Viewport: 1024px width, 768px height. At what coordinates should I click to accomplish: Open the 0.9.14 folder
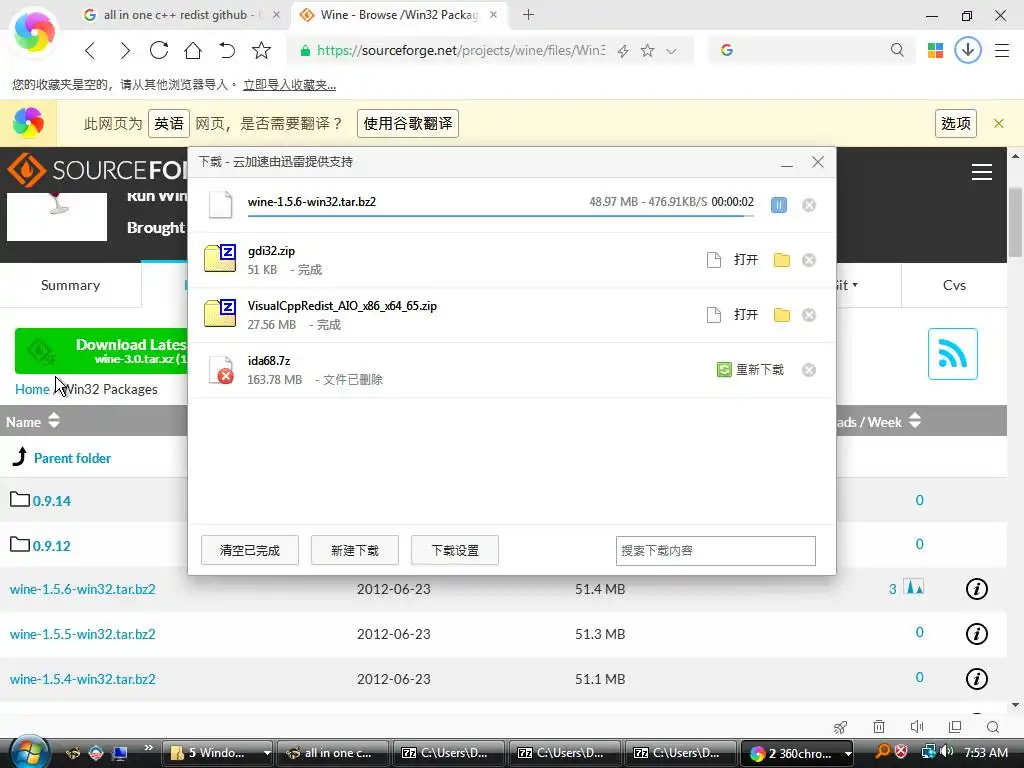tap(52, 501)
